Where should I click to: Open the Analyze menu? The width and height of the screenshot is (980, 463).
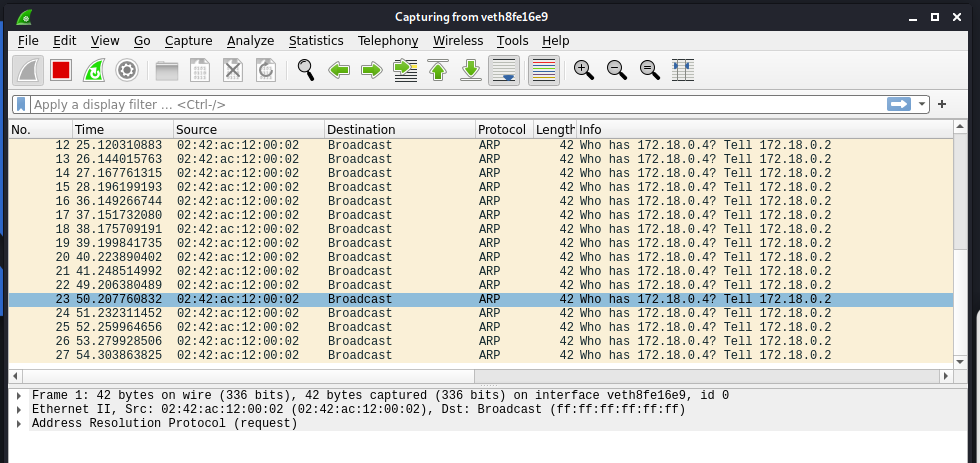pos(251,41)
